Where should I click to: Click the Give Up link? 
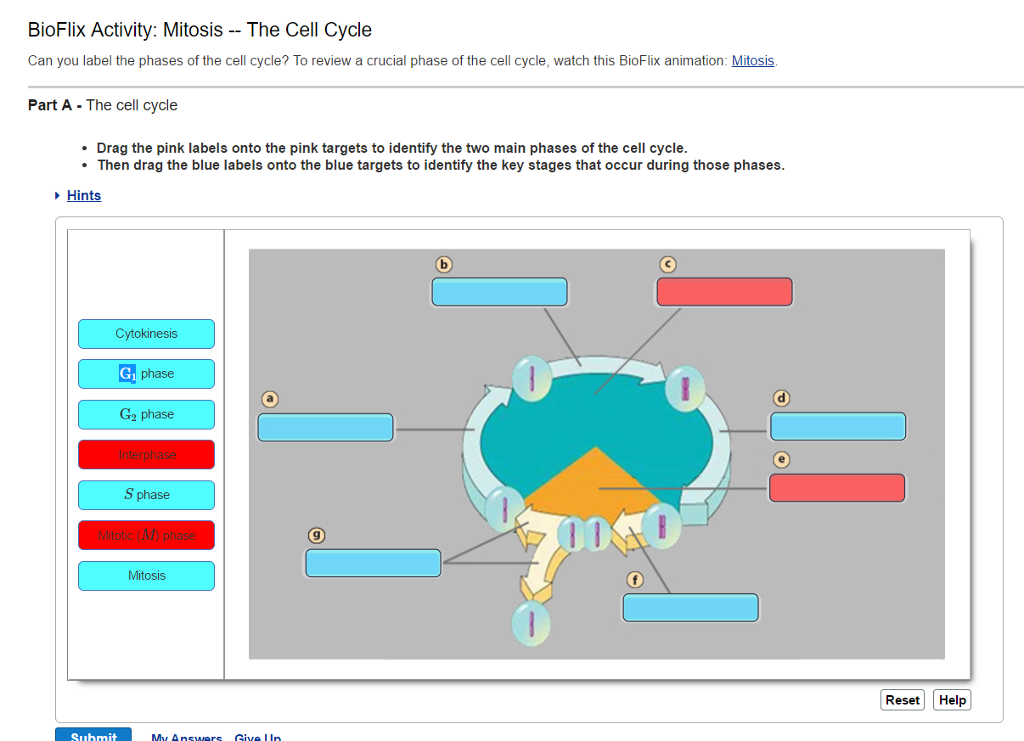(x=257, y=737)
